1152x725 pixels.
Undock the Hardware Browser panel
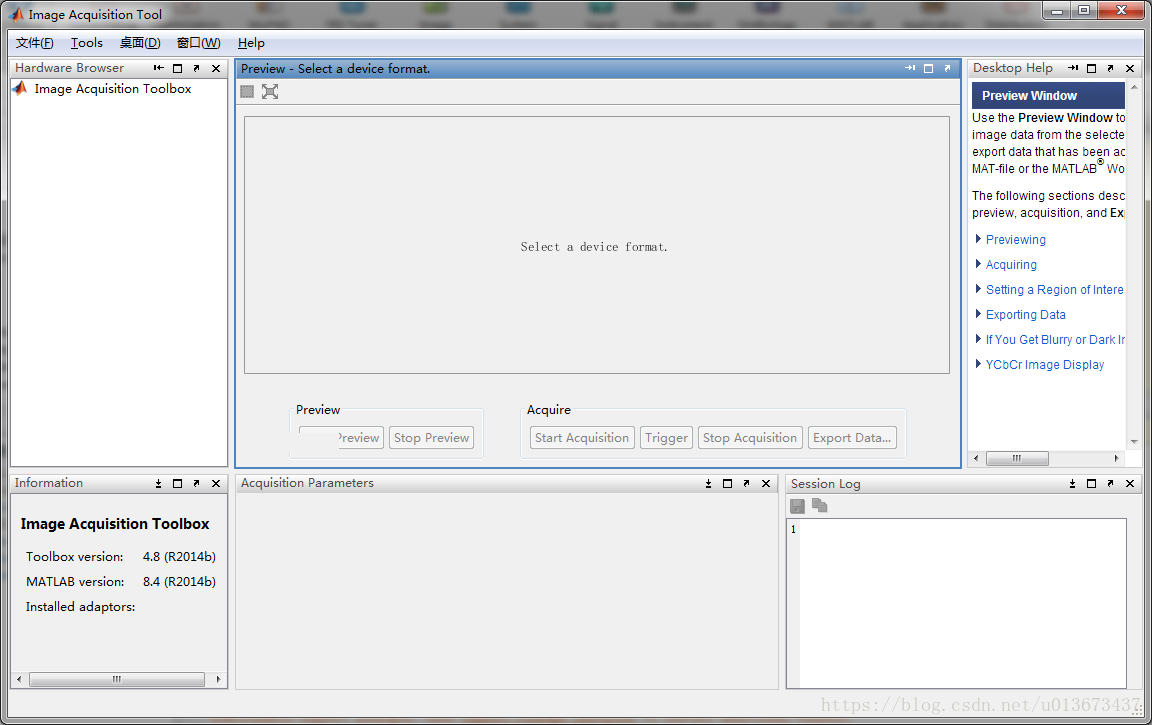pos(196,68)
